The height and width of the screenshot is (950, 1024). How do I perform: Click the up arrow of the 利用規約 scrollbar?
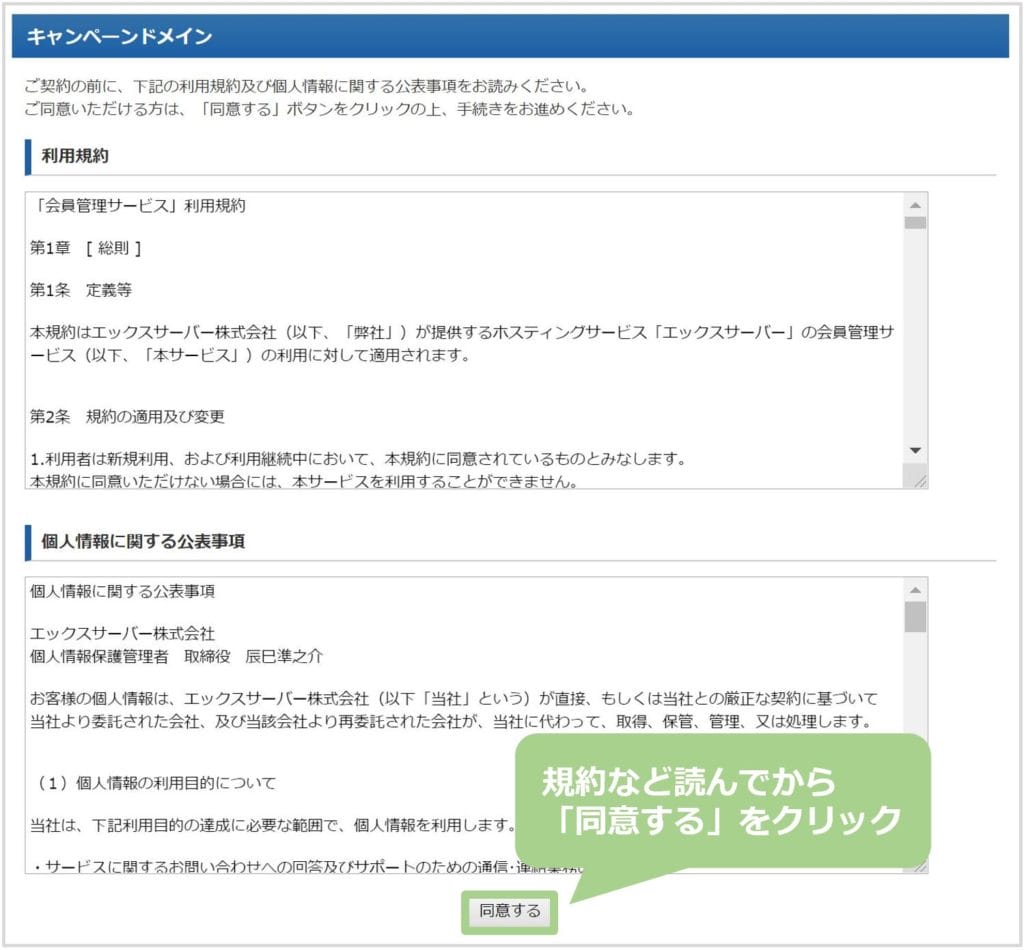point(915,205)
